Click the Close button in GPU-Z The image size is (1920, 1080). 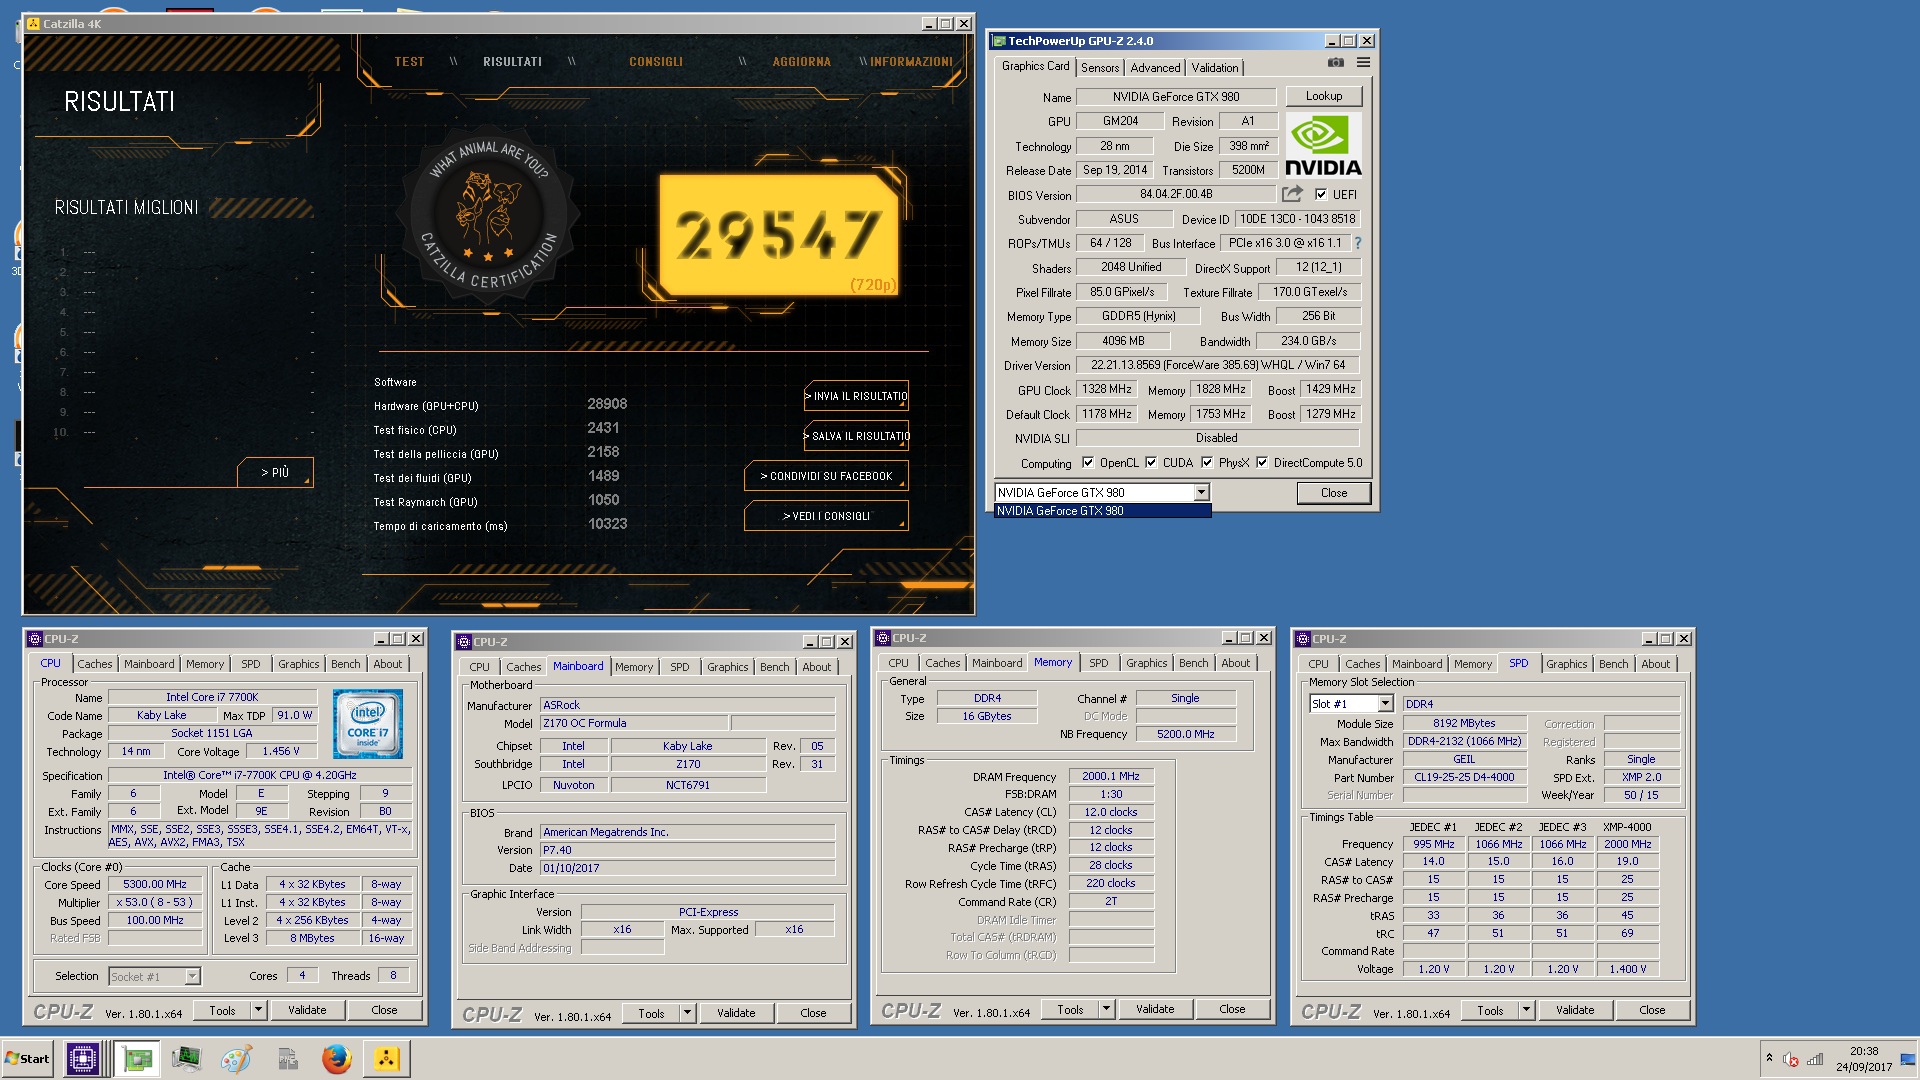pyautogui.click(x=1333, y=493)
